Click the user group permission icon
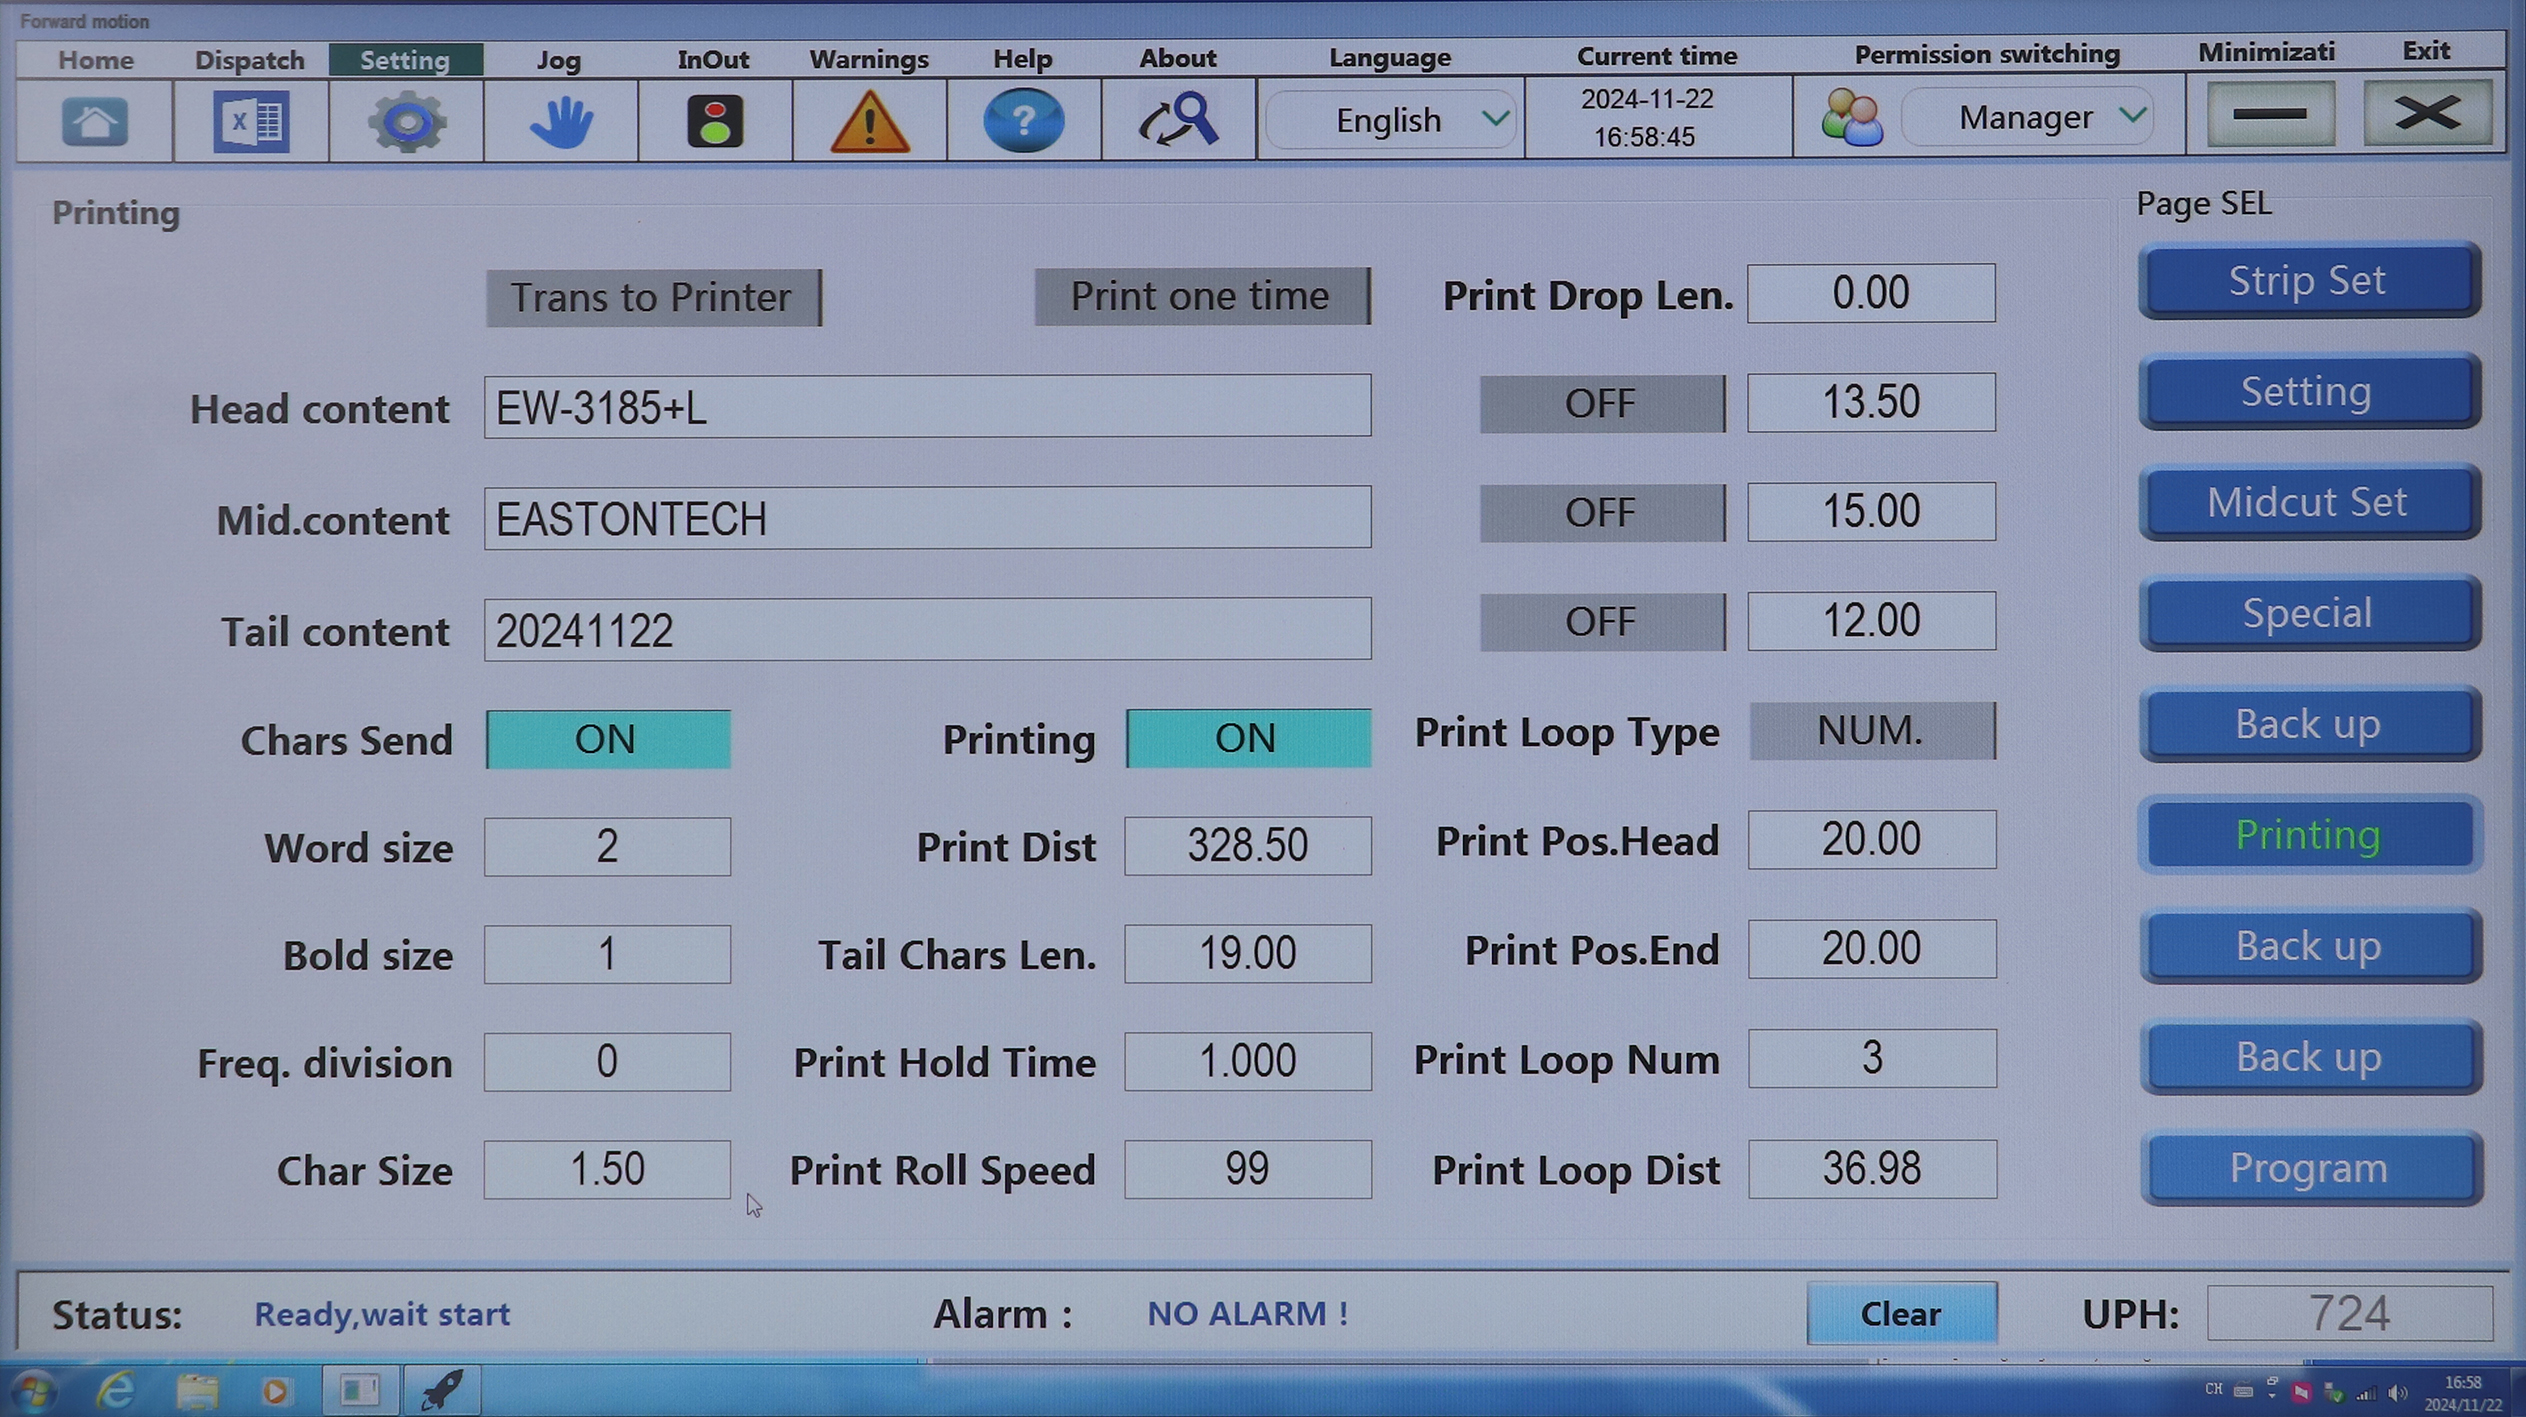This screenshot has height=1417, width=2526. (x=1851, y=118)
